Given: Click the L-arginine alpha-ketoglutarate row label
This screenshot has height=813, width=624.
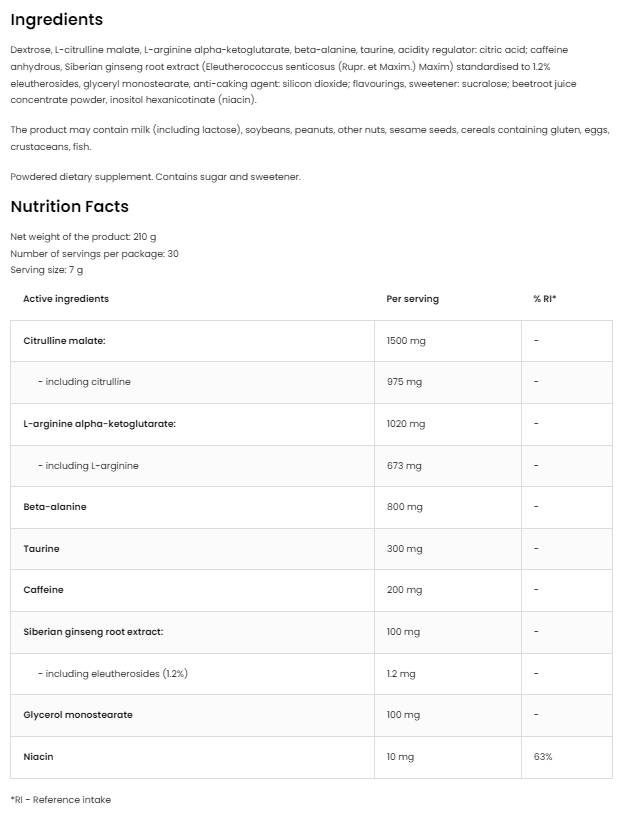Looking at the screenshot, I should [x=99, y=424].
